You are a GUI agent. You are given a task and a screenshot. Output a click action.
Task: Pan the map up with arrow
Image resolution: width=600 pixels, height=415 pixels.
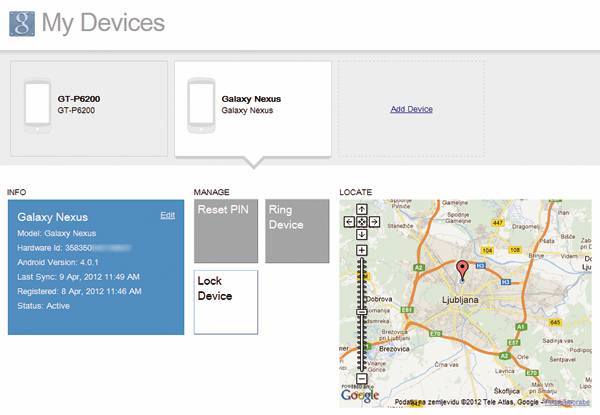click(x=362, y=209)
